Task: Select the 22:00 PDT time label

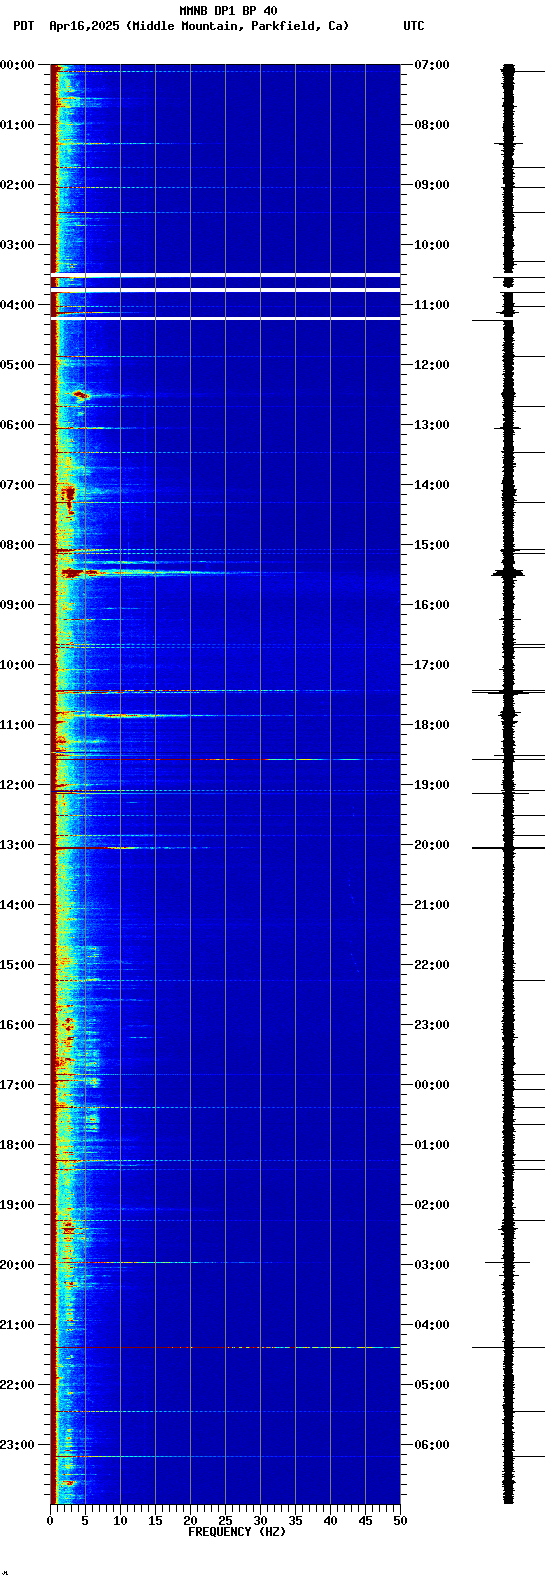Action: pyautogui.click(x=17, y=1385)
